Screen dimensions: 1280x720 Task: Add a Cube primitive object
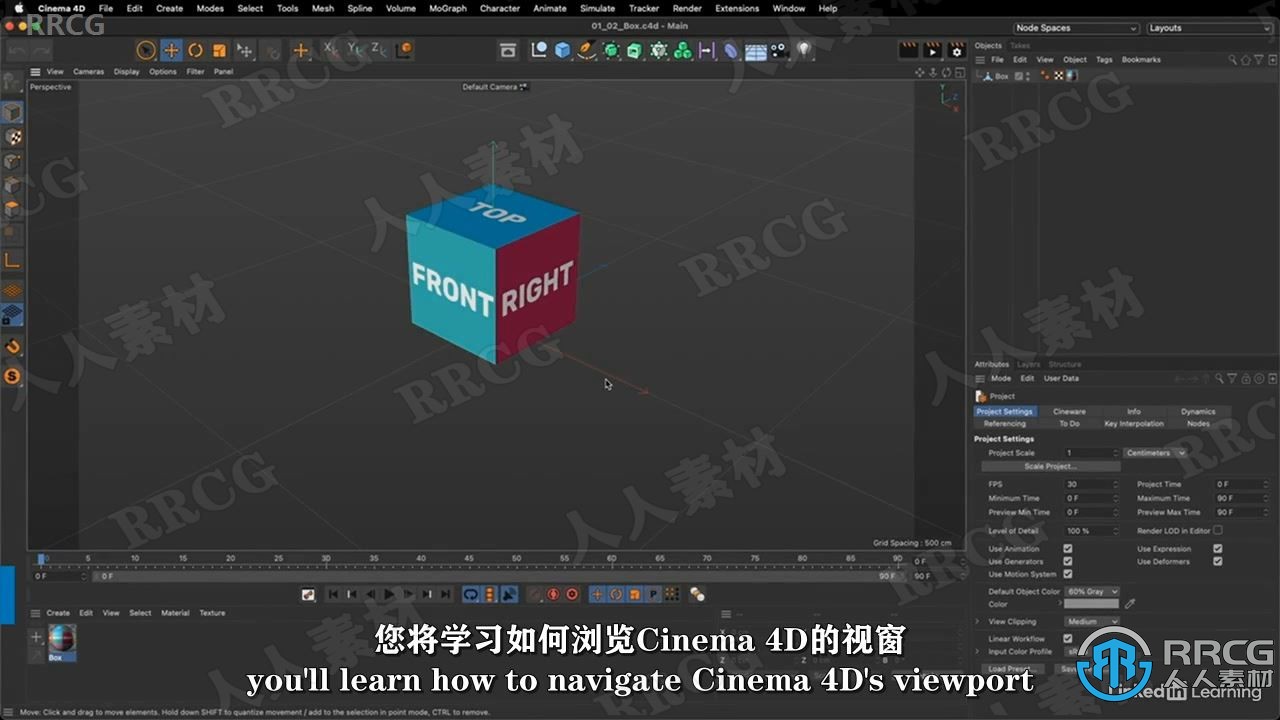[563, 50]
